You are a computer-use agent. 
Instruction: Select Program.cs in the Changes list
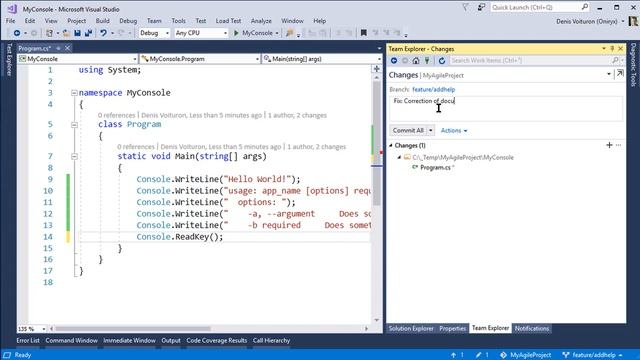[435, 167]
